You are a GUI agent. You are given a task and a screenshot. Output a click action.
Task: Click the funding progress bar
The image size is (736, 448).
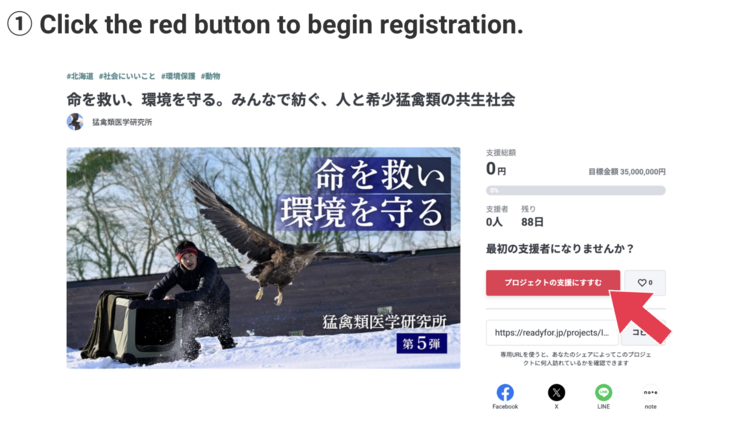click(x=575, y=190)
